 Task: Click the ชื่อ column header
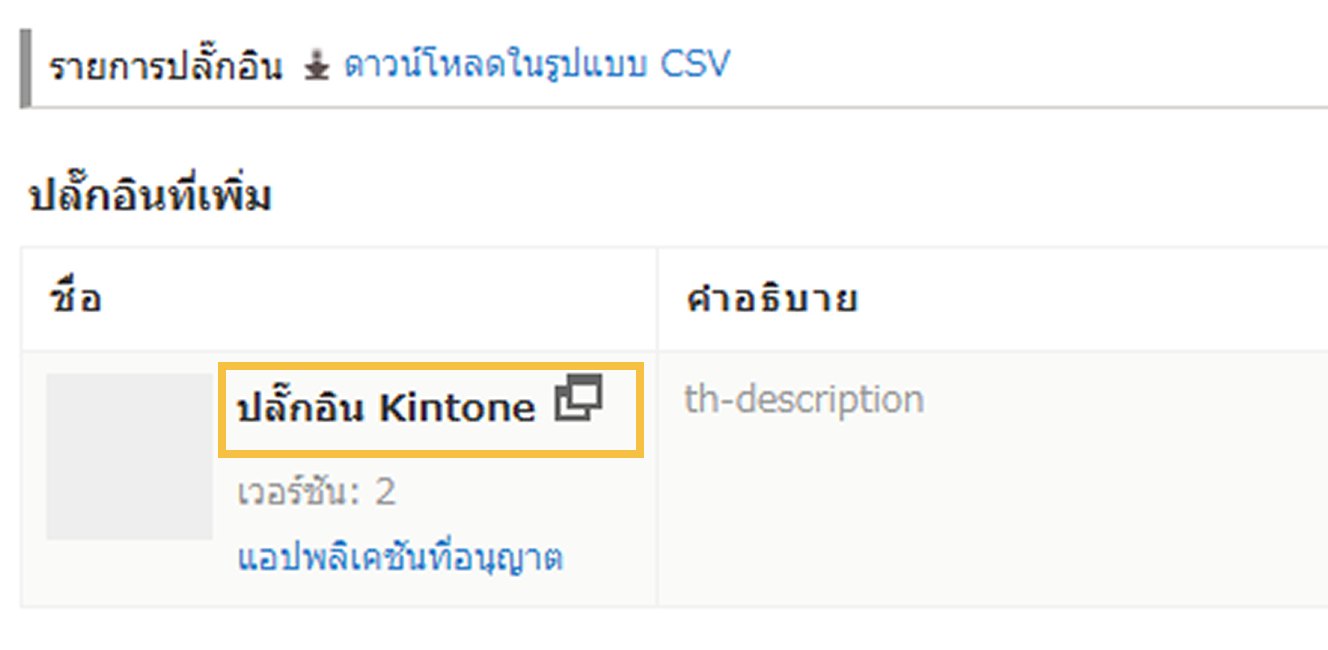click(x=76, y=298)
